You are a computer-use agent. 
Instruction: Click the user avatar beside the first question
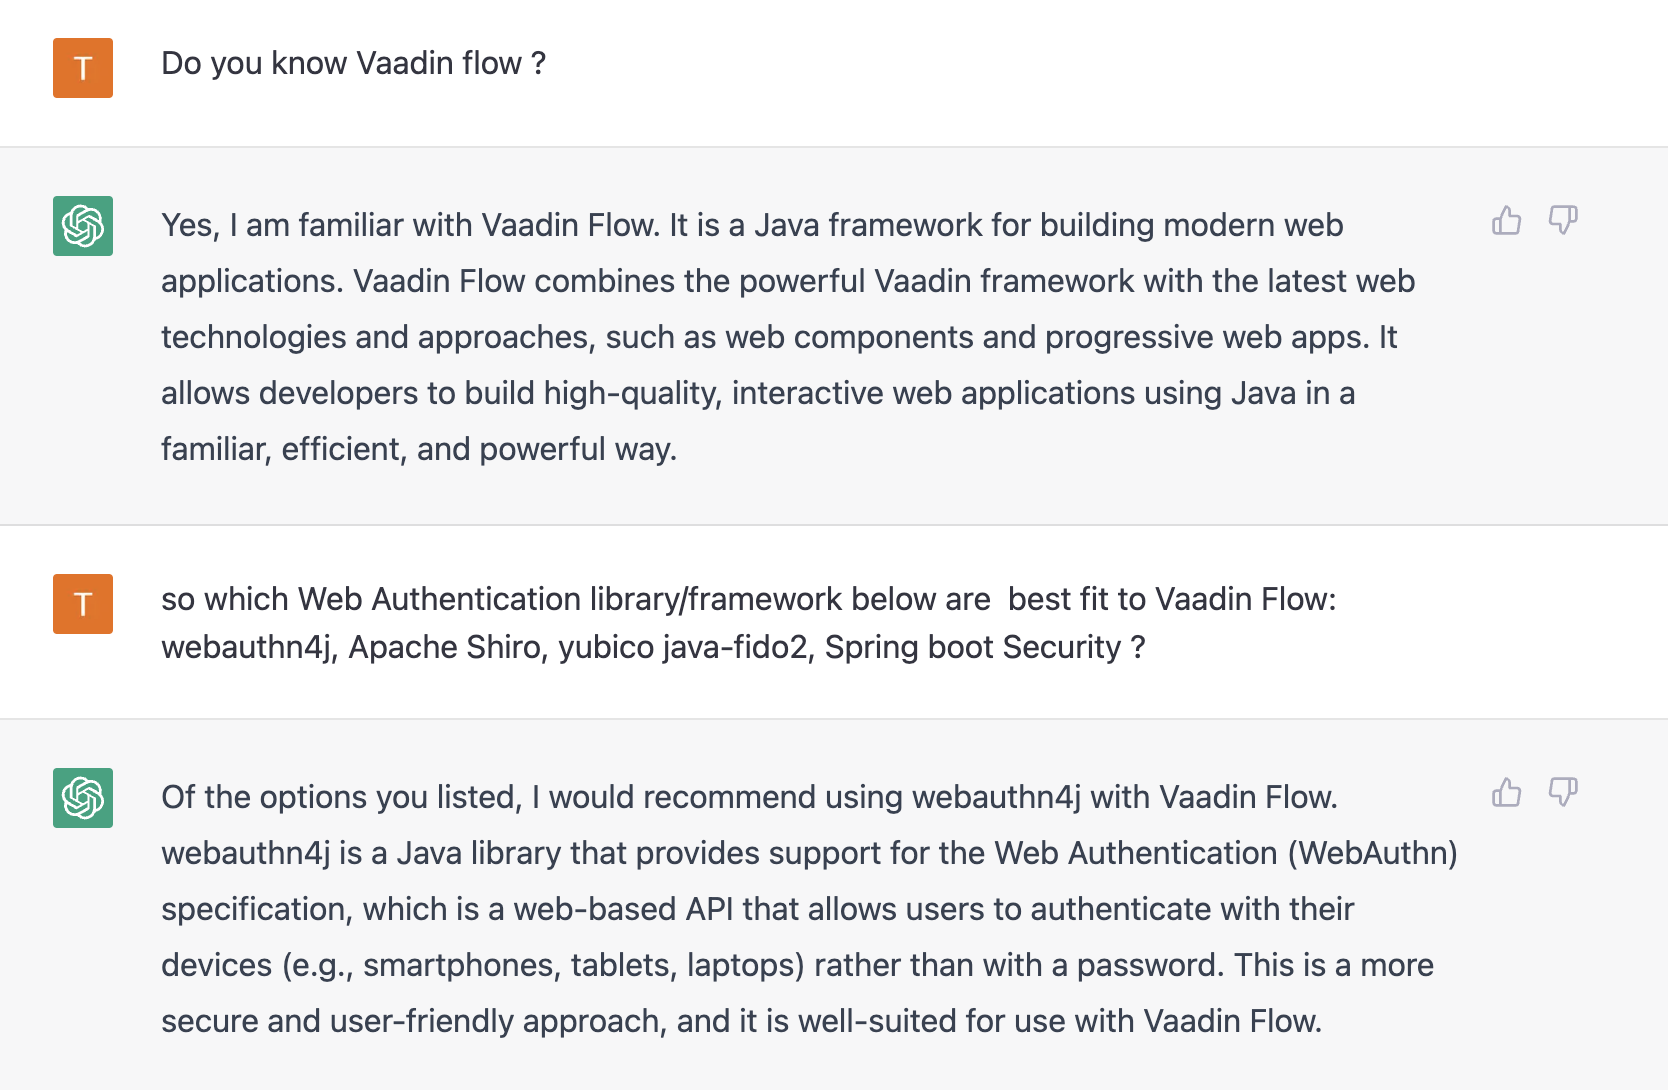point(83,68)
